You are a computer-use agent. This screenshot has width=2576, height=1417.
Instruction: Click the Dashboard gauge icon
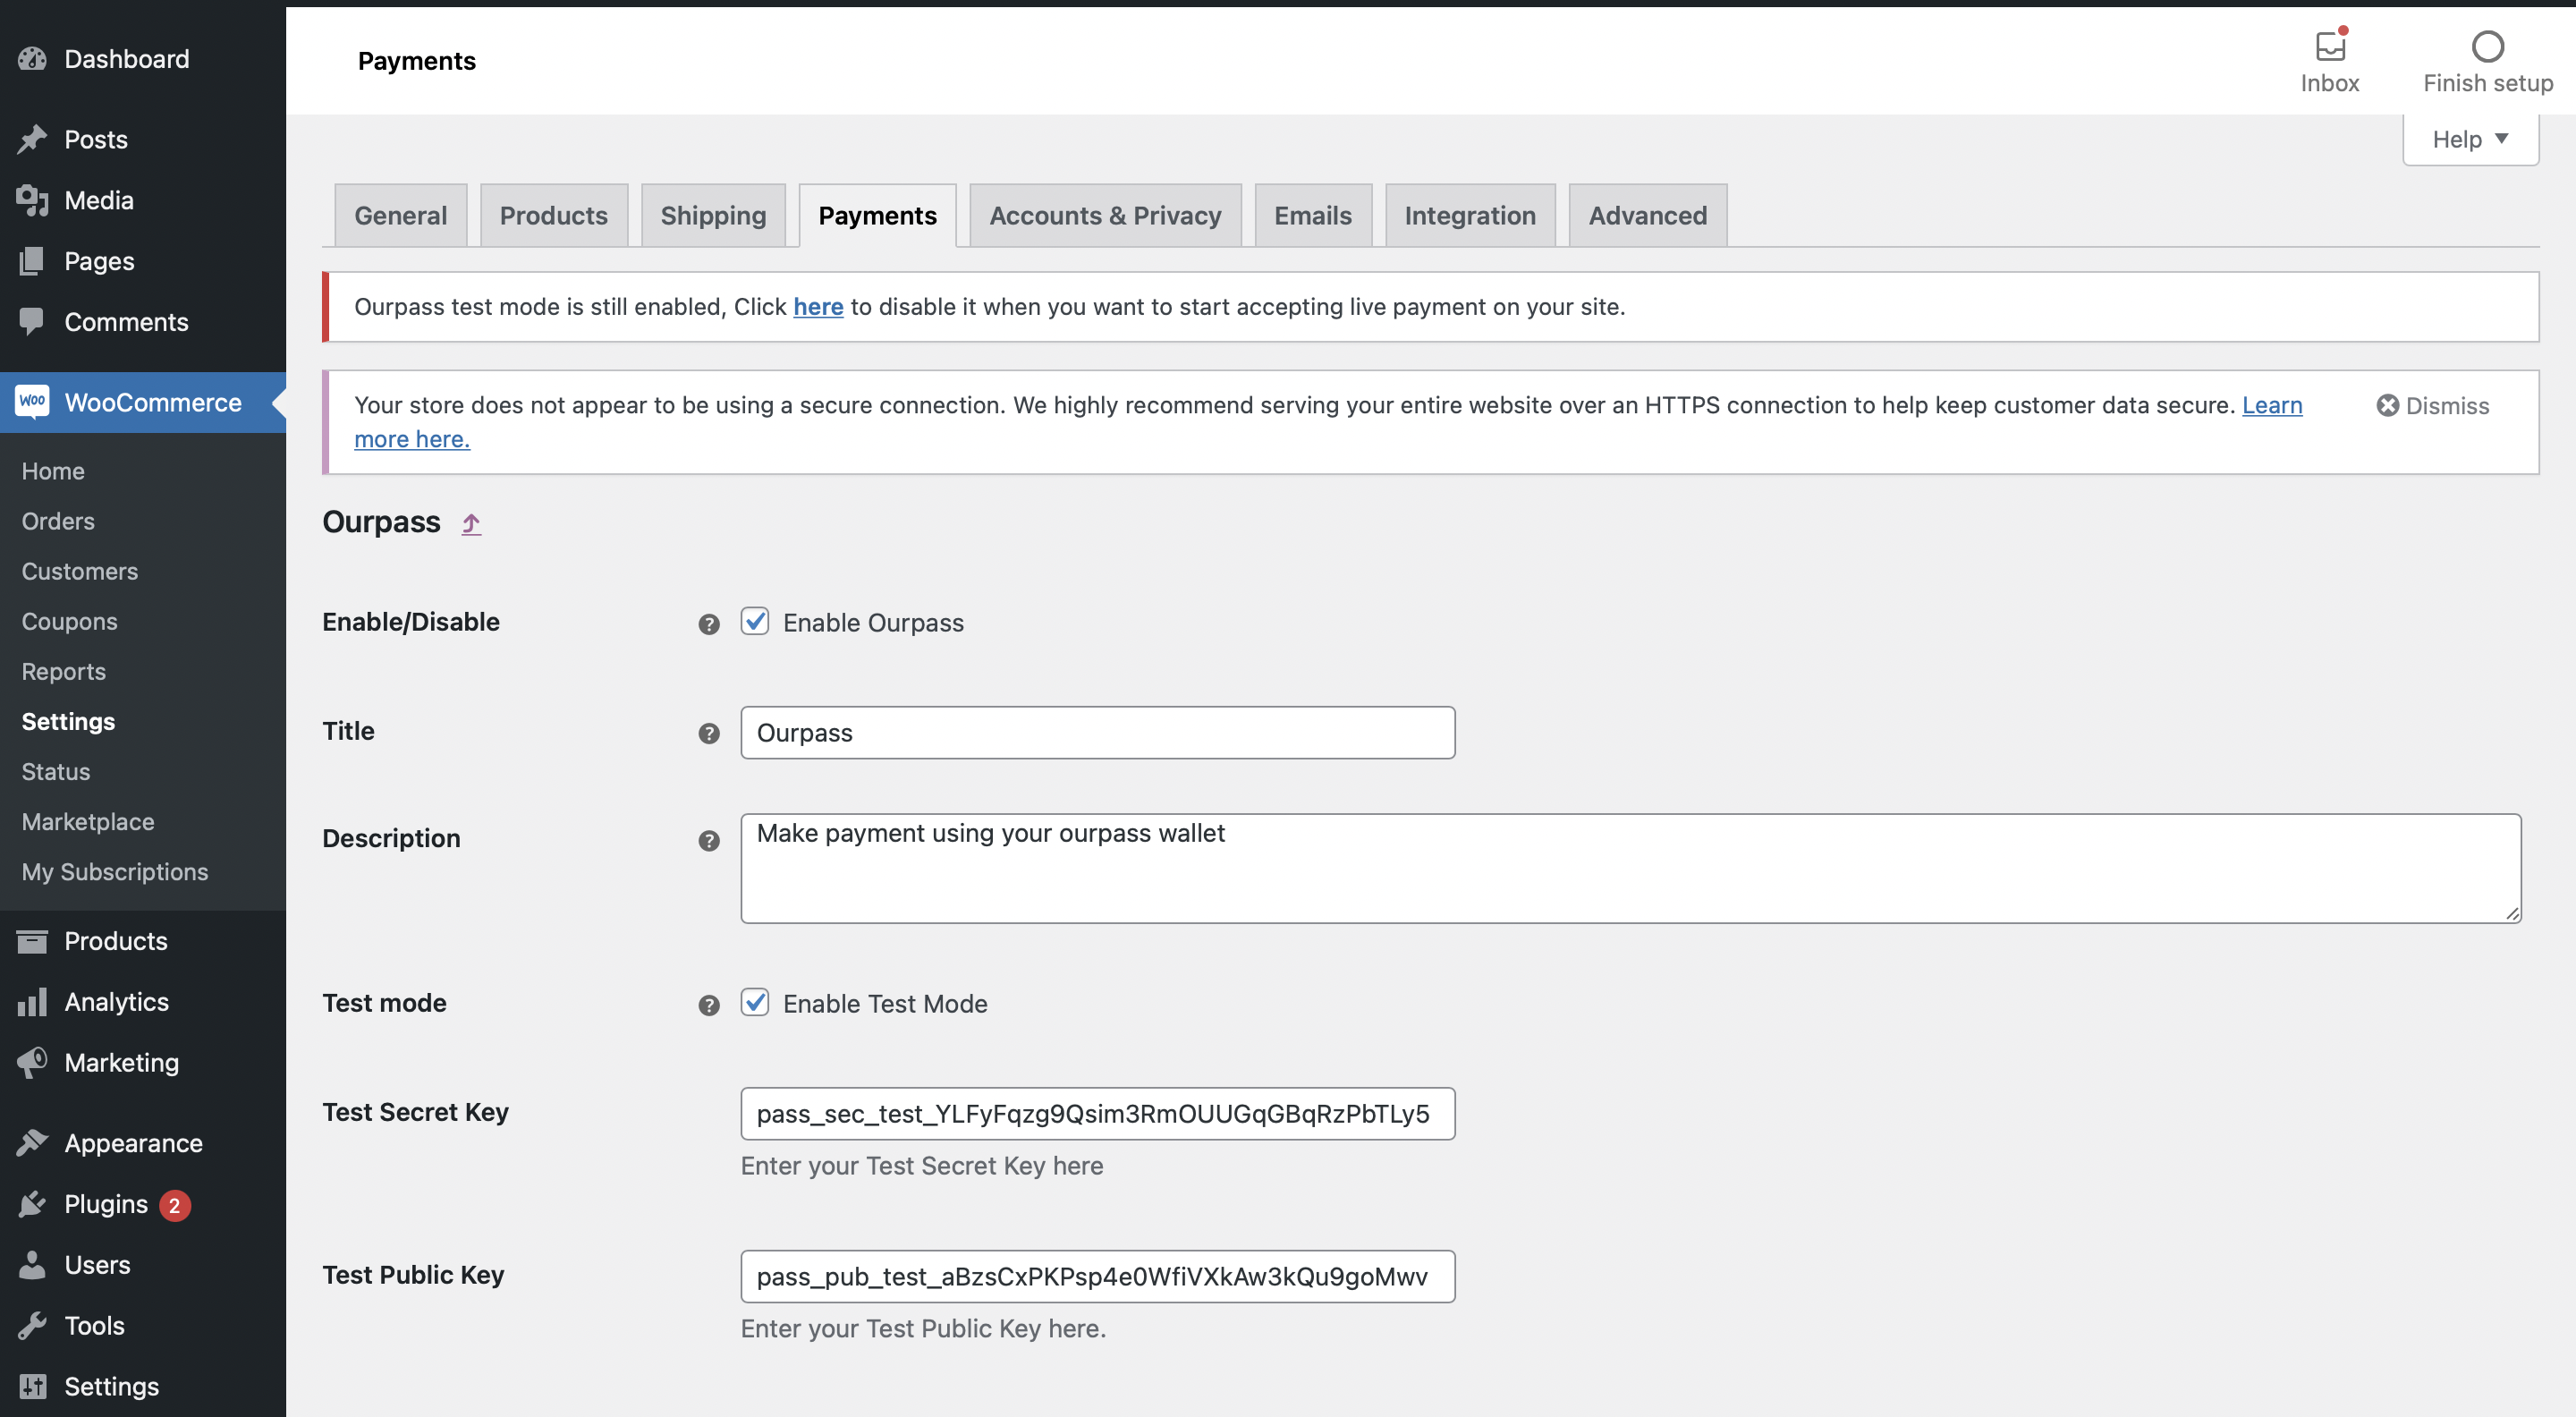click(x=32, y=59)
